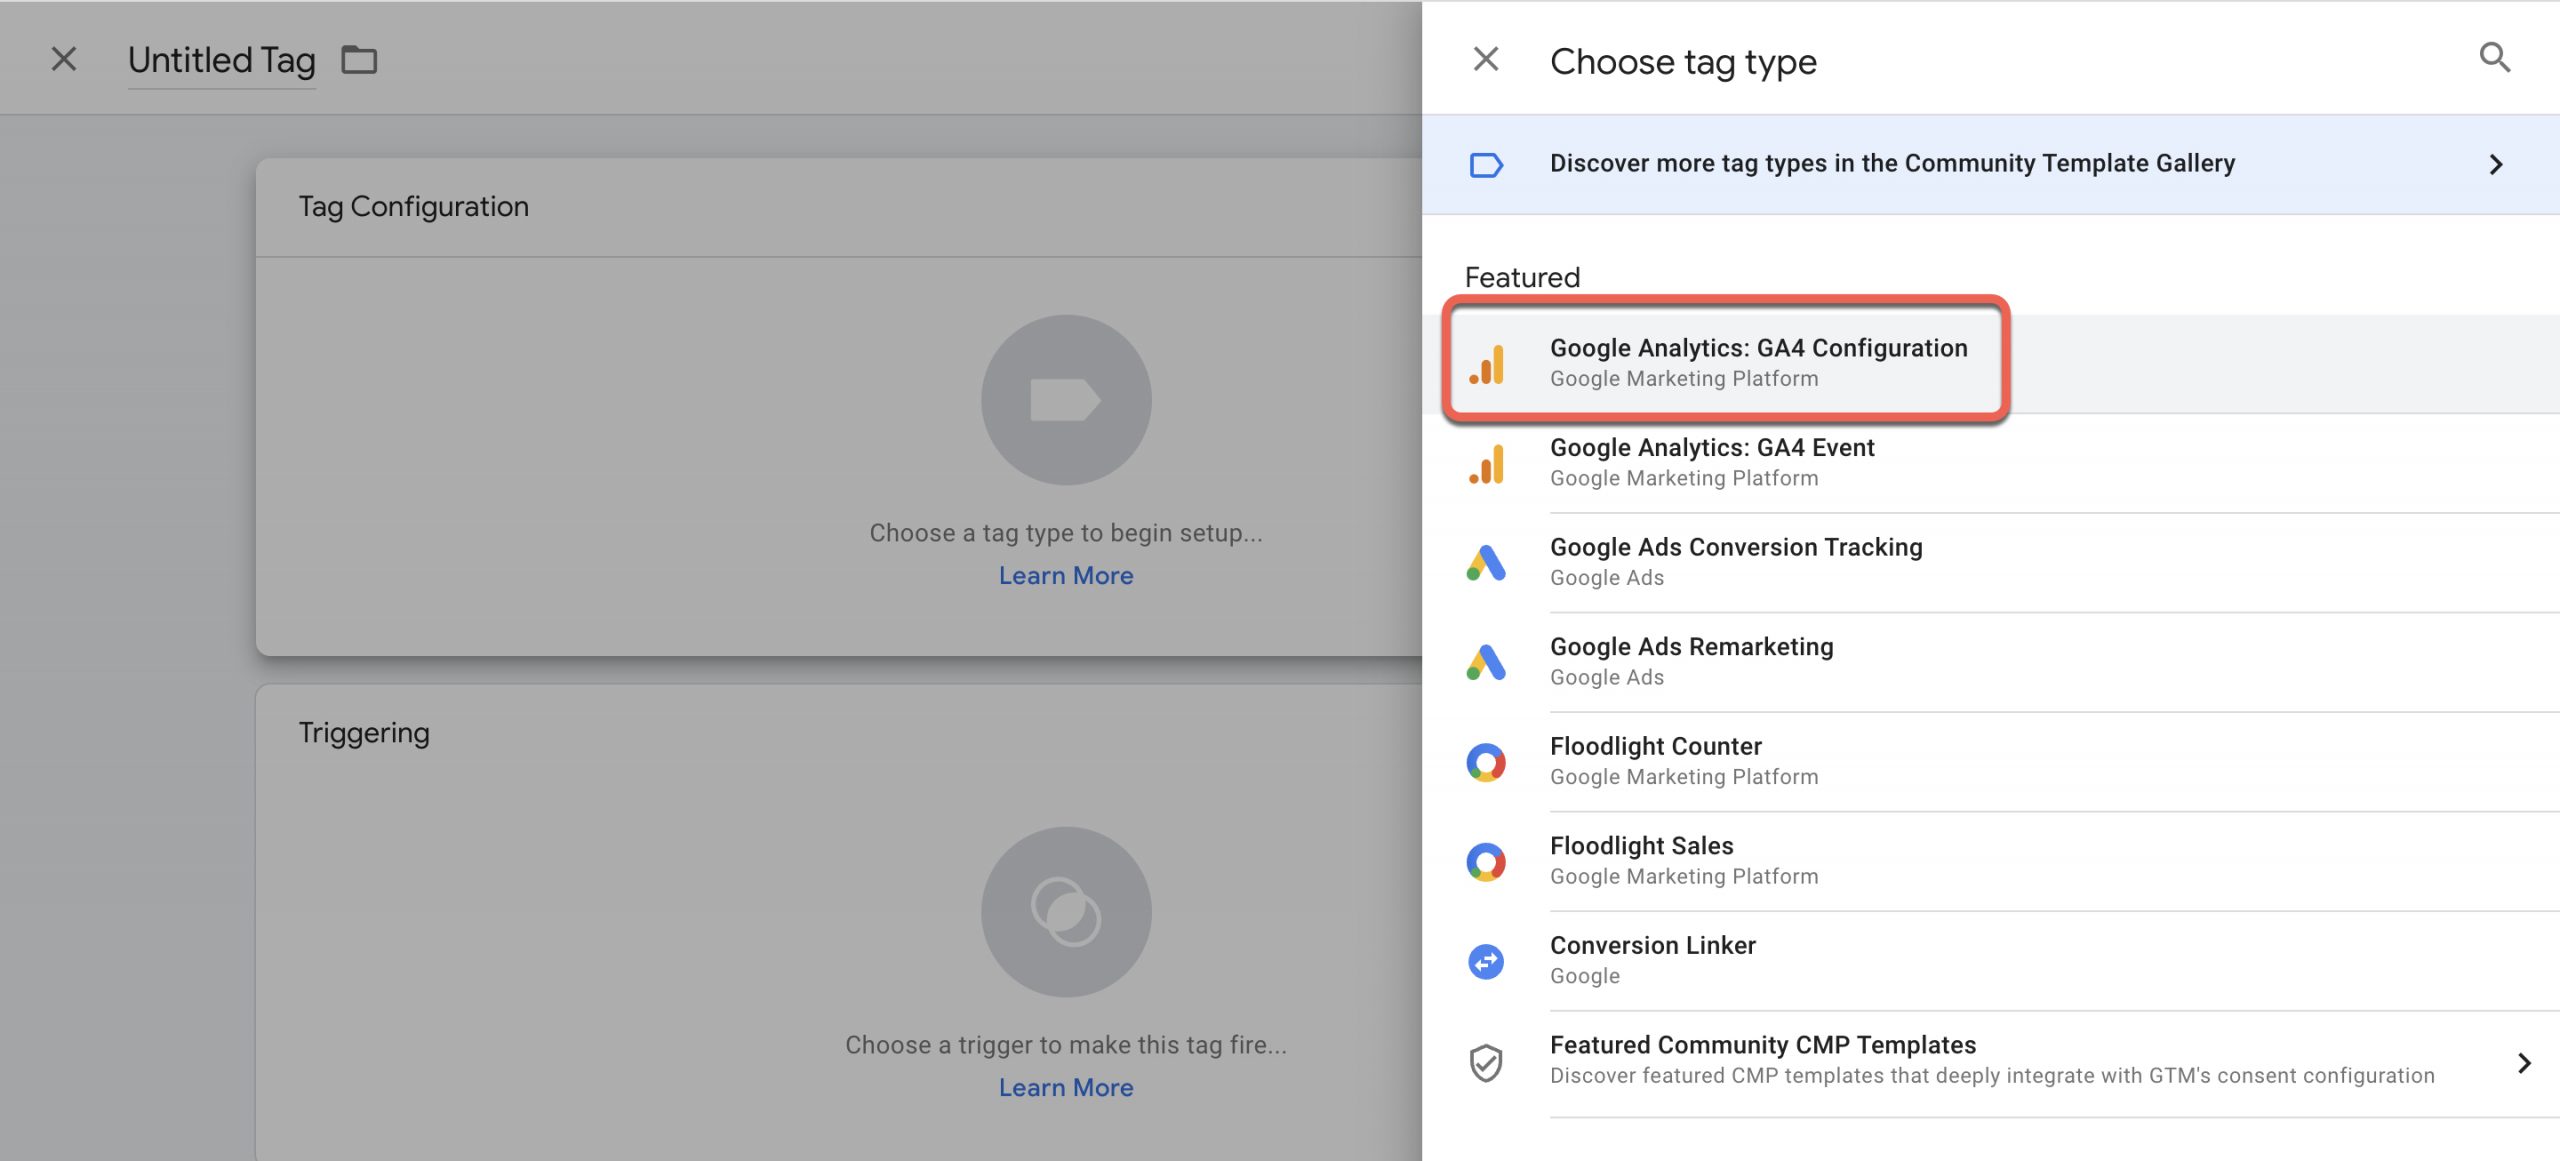Expand Community Template Gallery chevron arrow
This screenshot has width=2560, height=1161.
click(x=2496, y=164)
